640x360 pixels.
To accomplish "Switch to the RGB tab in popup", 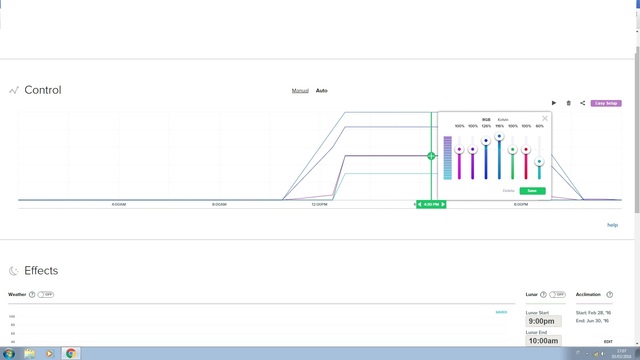I will 486,120.
